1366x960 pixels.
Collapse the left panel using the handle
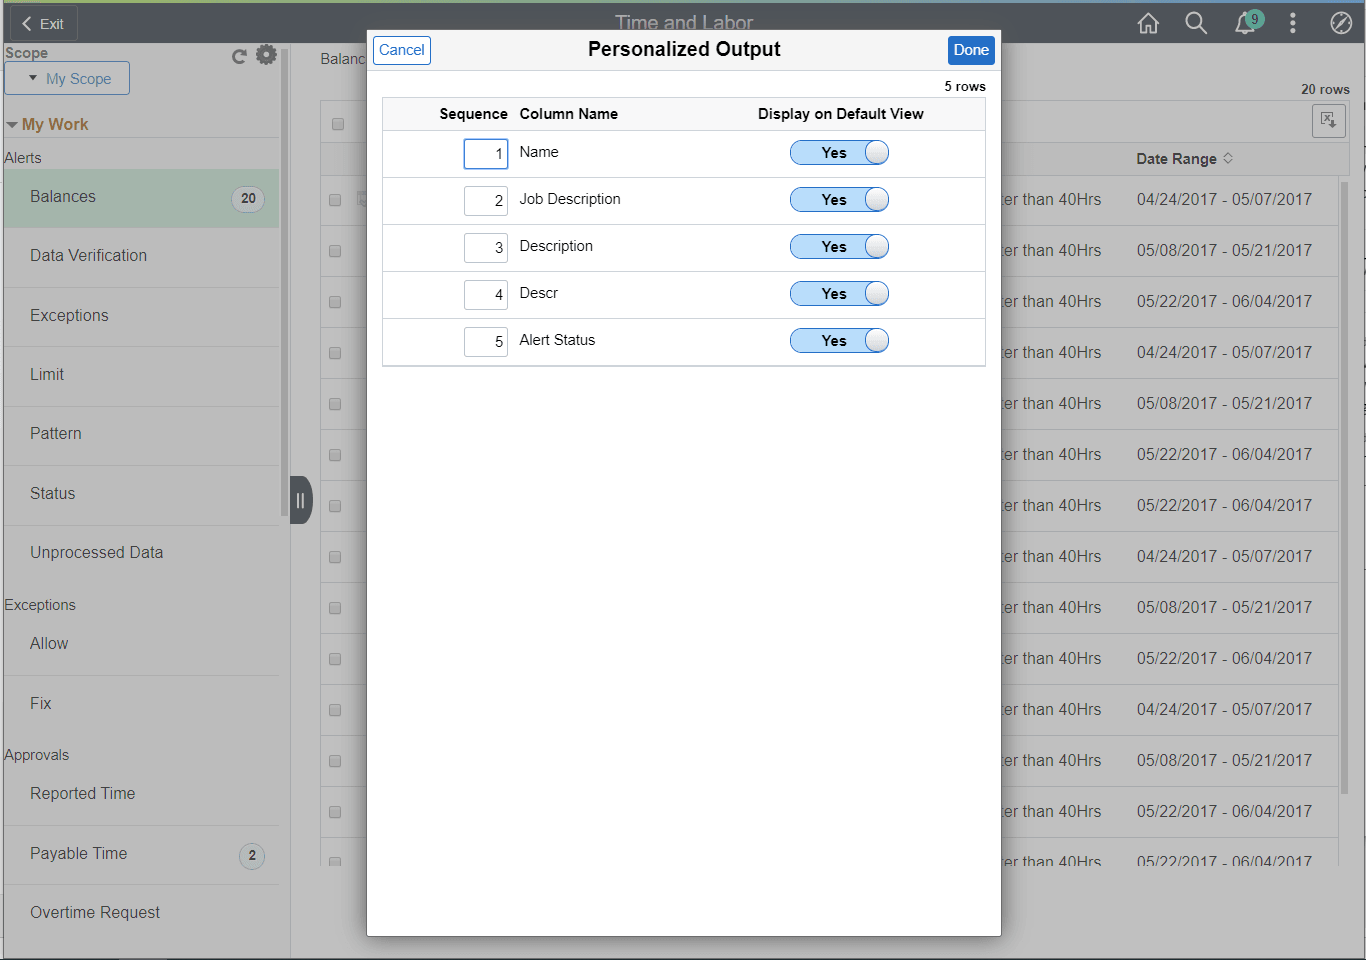pos(301,499)
